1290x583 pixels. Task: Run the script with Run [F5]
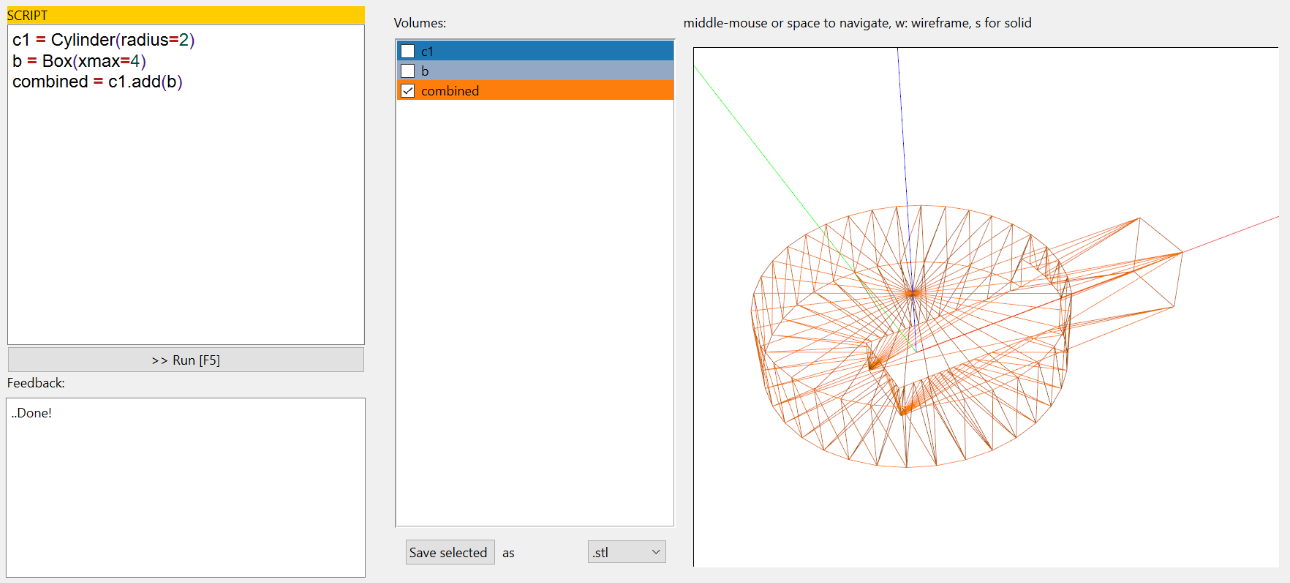click(x=185, y=360)
